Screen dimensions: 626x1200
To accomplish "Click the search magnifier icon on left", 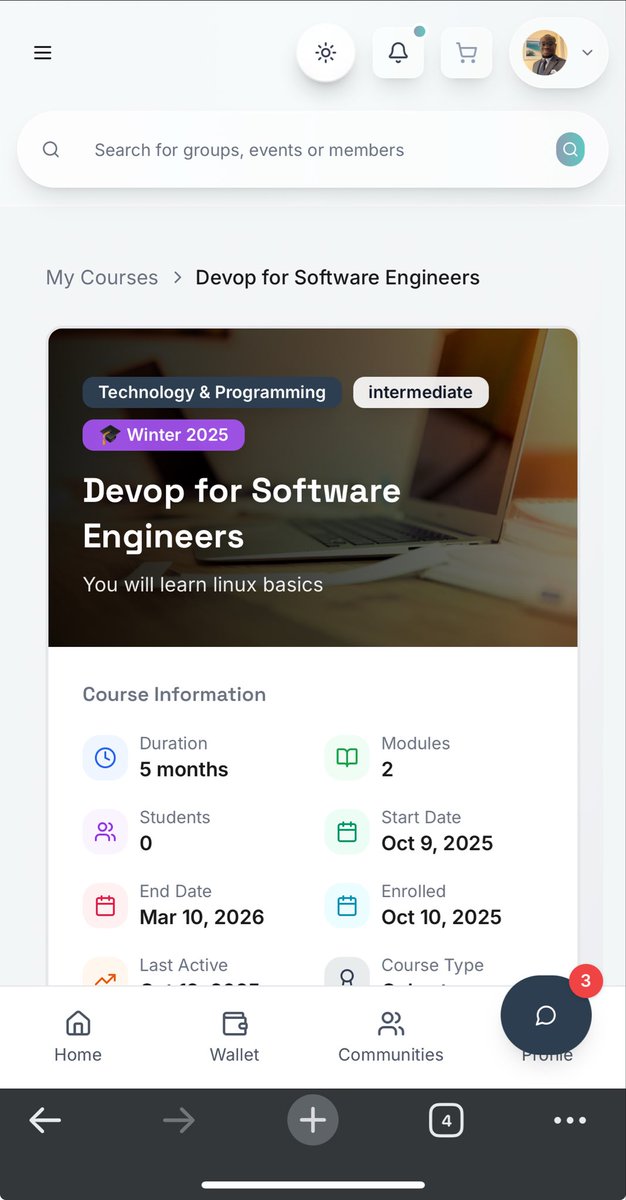I will [51, 150].
